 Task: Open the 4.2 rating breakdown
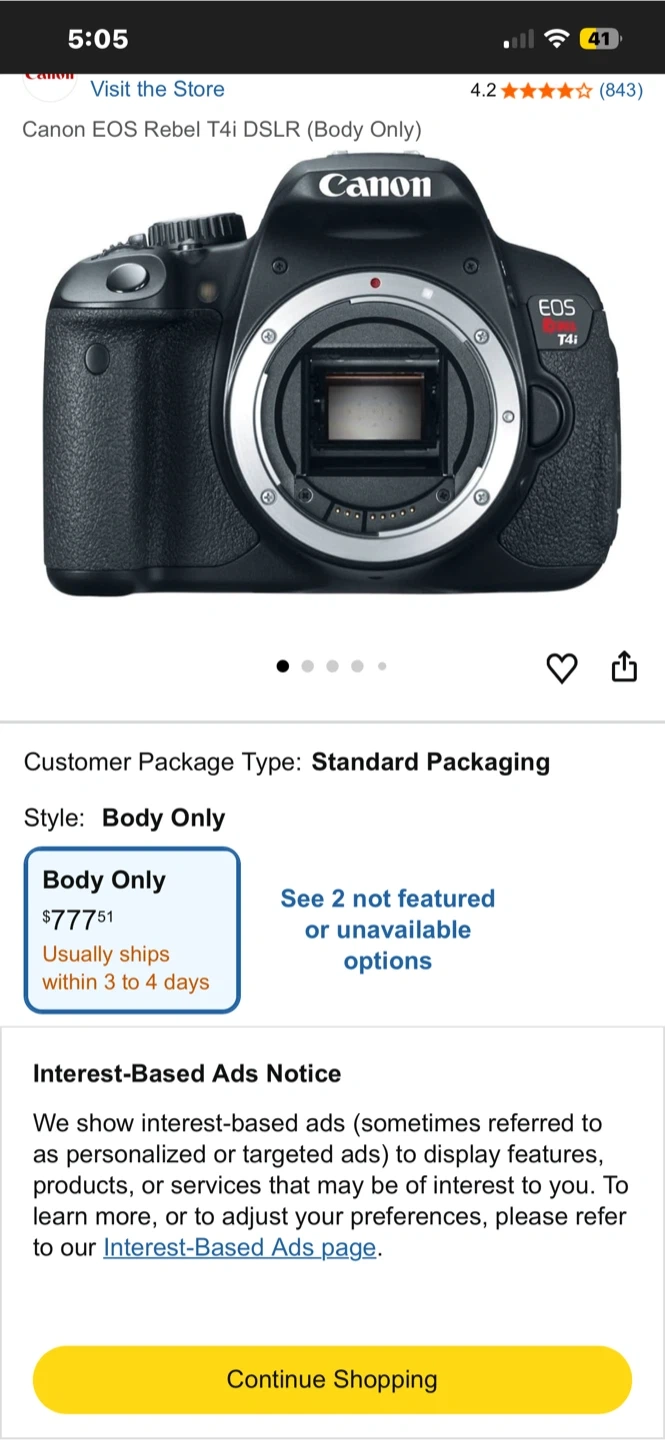pos(483,91)
